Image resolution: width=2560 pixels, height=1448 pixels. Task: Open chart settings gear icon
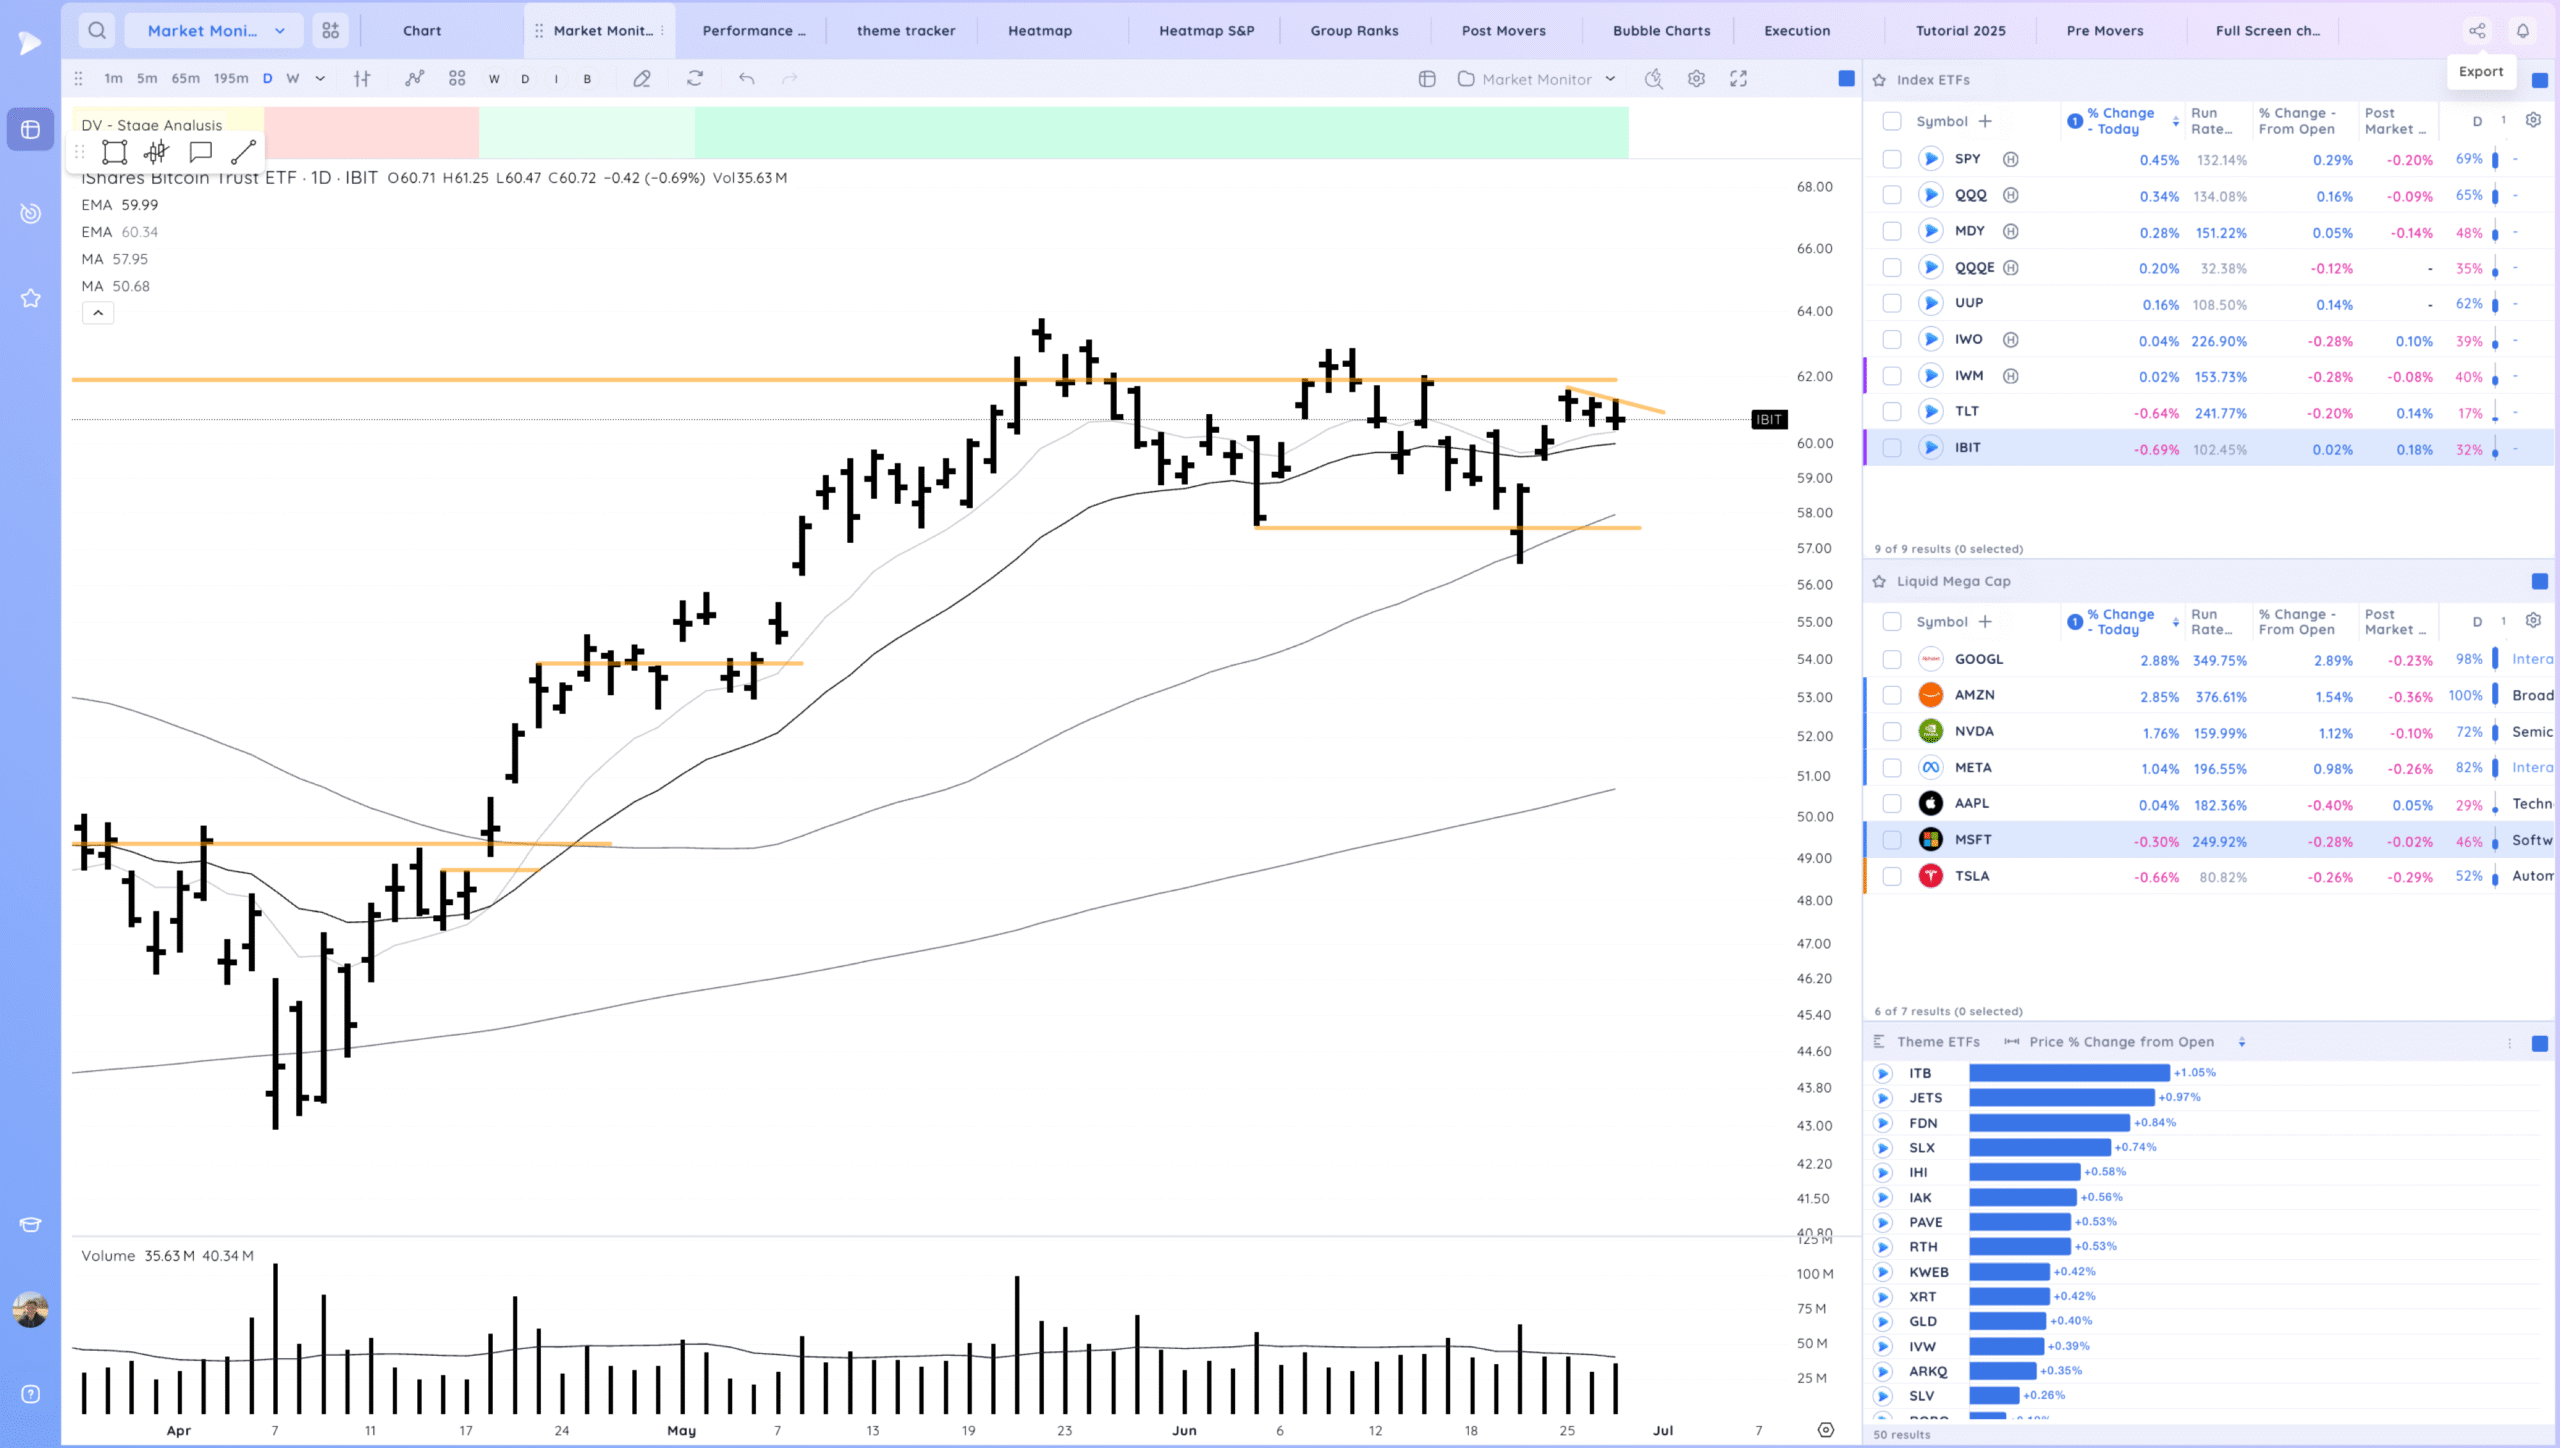[1696, 79]
